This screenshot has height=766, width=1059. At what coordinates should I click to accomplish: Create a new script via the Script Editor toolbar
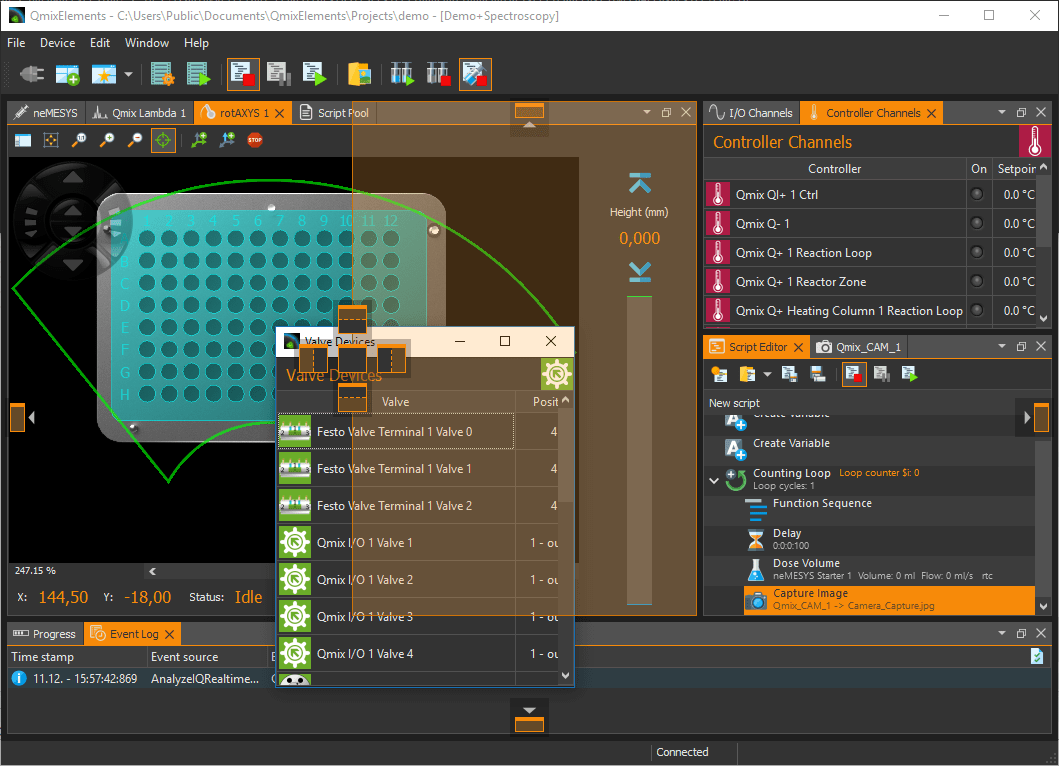coord(719,373)
